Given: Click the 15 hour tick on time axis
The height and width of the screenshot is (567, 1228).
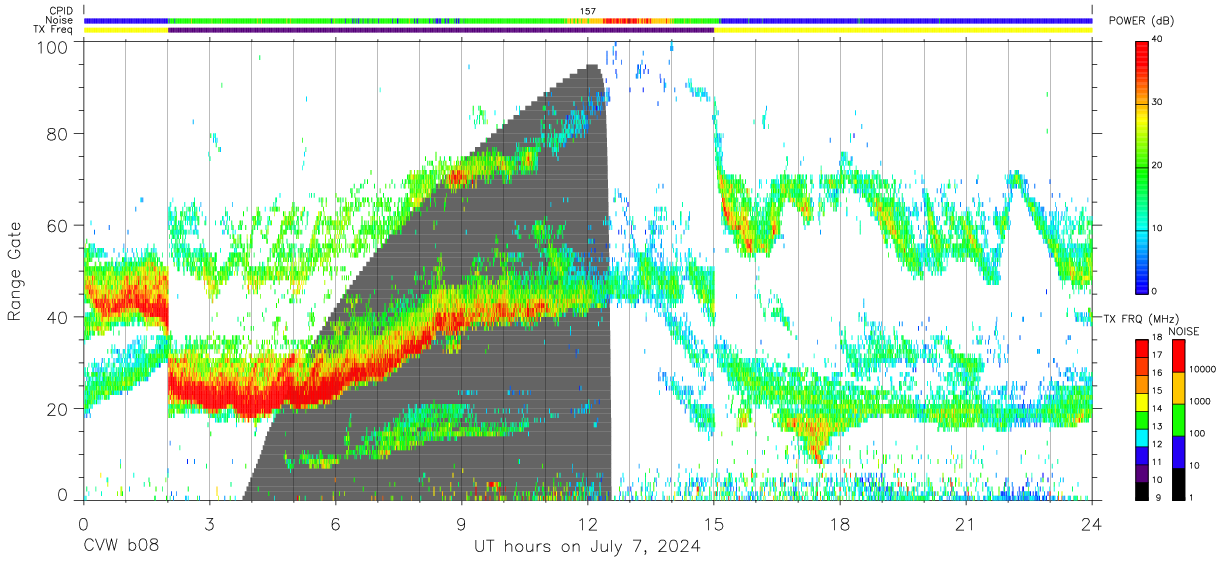Looking at the screenshot, I should tap(714, 525).
